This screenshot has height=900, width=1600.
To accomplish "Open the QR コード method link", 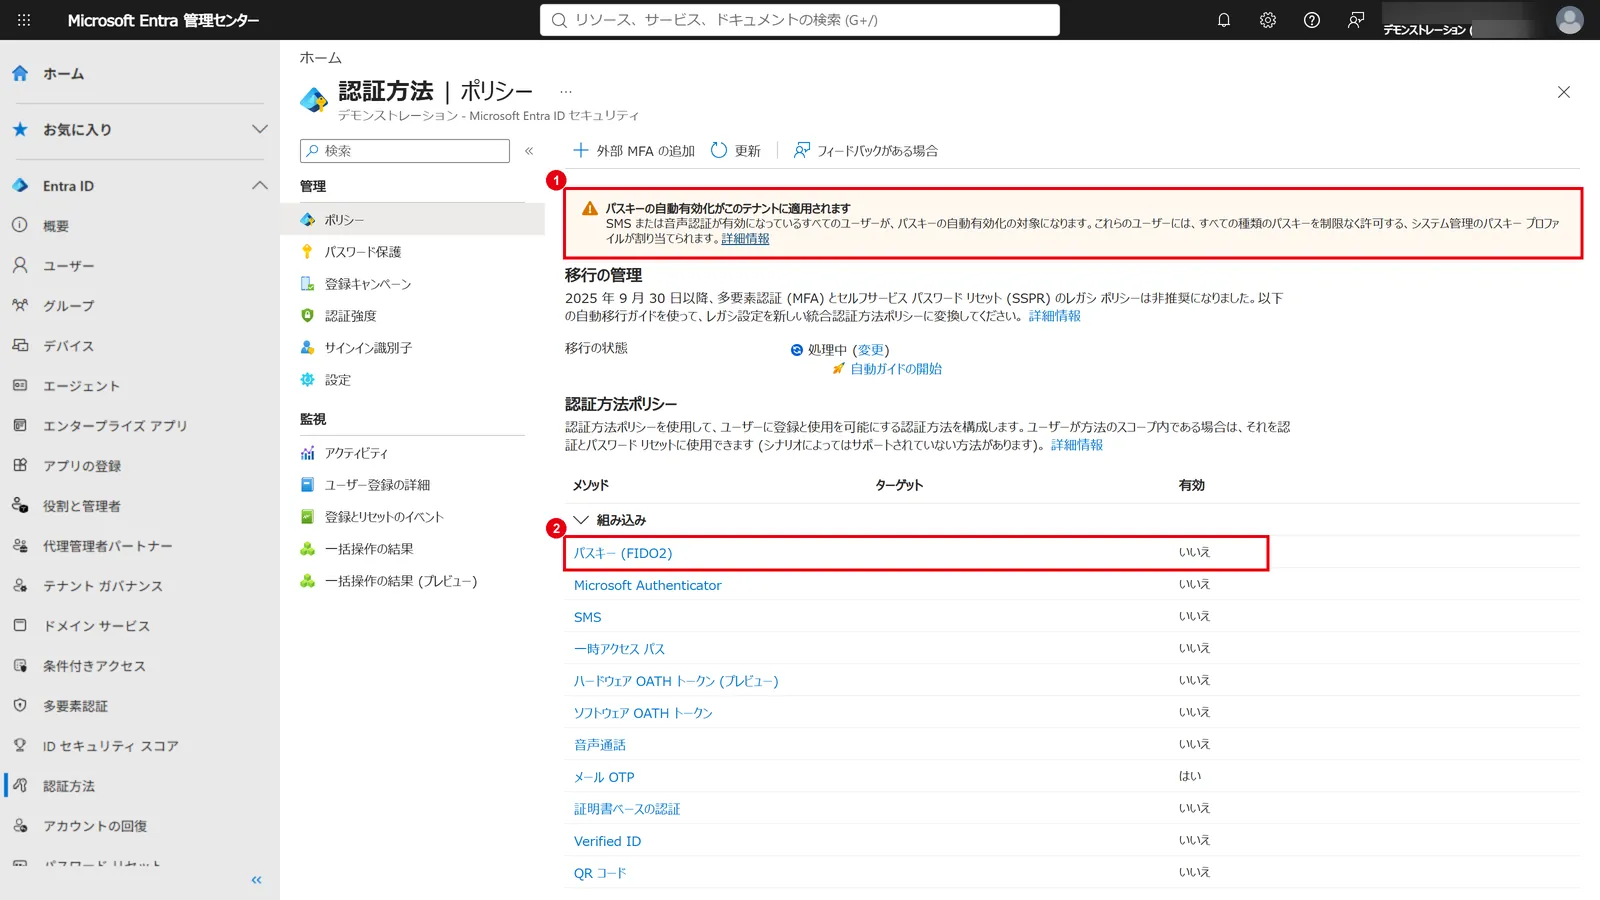I will tap(600, 873).
